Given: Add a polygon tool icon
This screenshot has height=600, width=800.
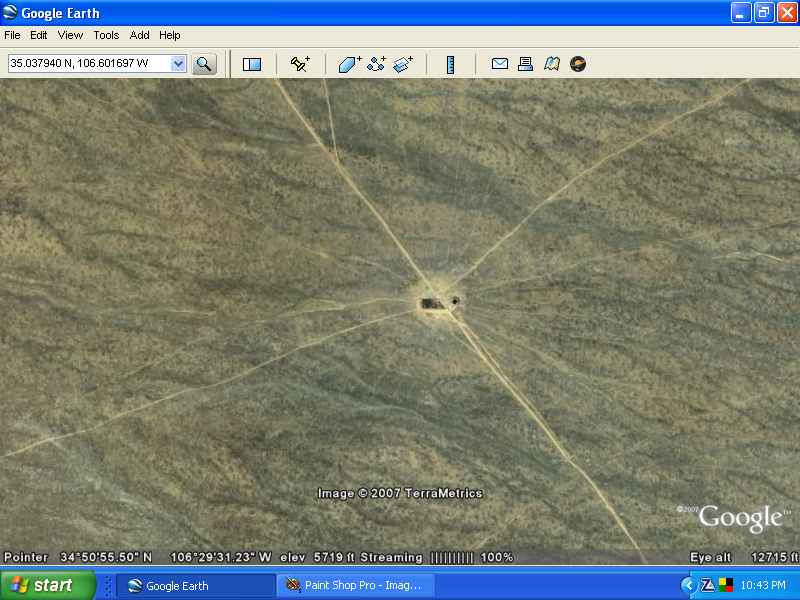Looking at the screenshot, I should click(x=349, y=64).
